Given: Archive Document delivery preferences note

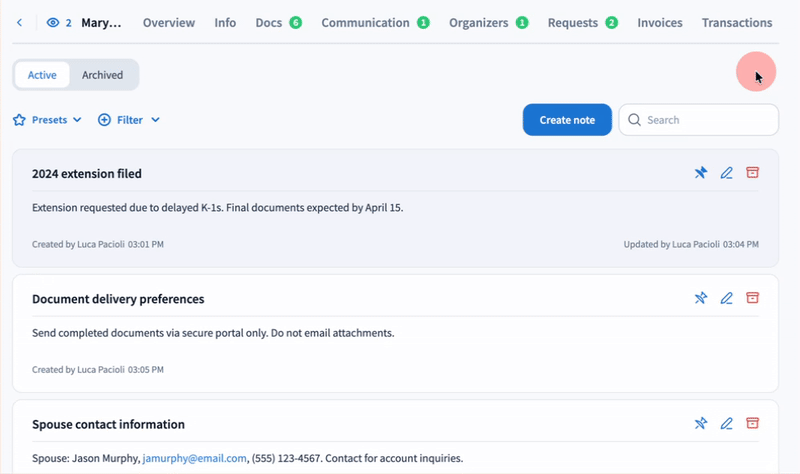Looking at the screenshot, I should tap(753, 298).
